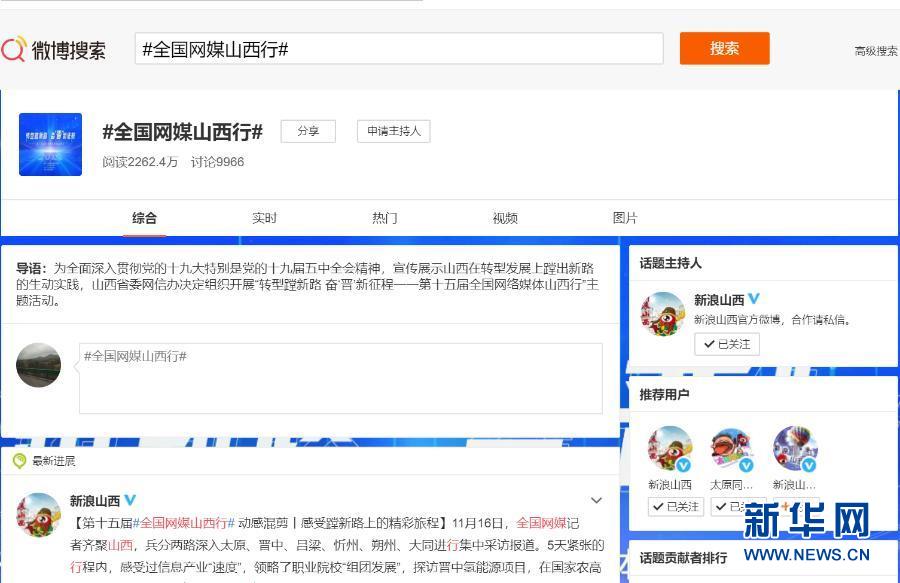900x583 pixels.
Task: Click the Weibo search logo
Action: 54,49
